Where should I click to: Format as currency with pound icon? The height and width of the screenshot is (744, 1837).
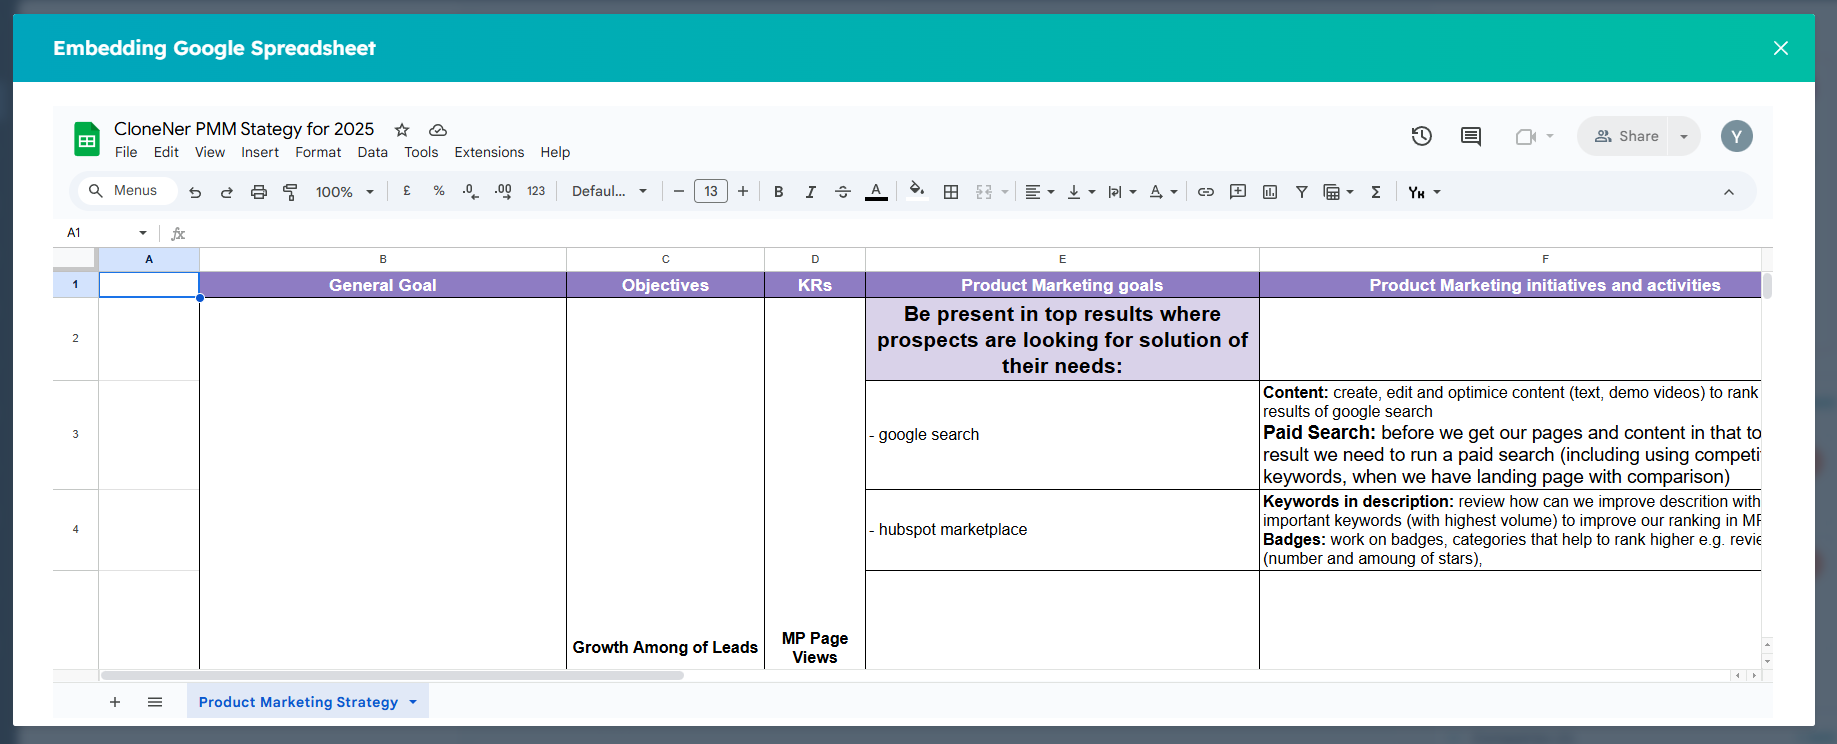tap(407, 191)
